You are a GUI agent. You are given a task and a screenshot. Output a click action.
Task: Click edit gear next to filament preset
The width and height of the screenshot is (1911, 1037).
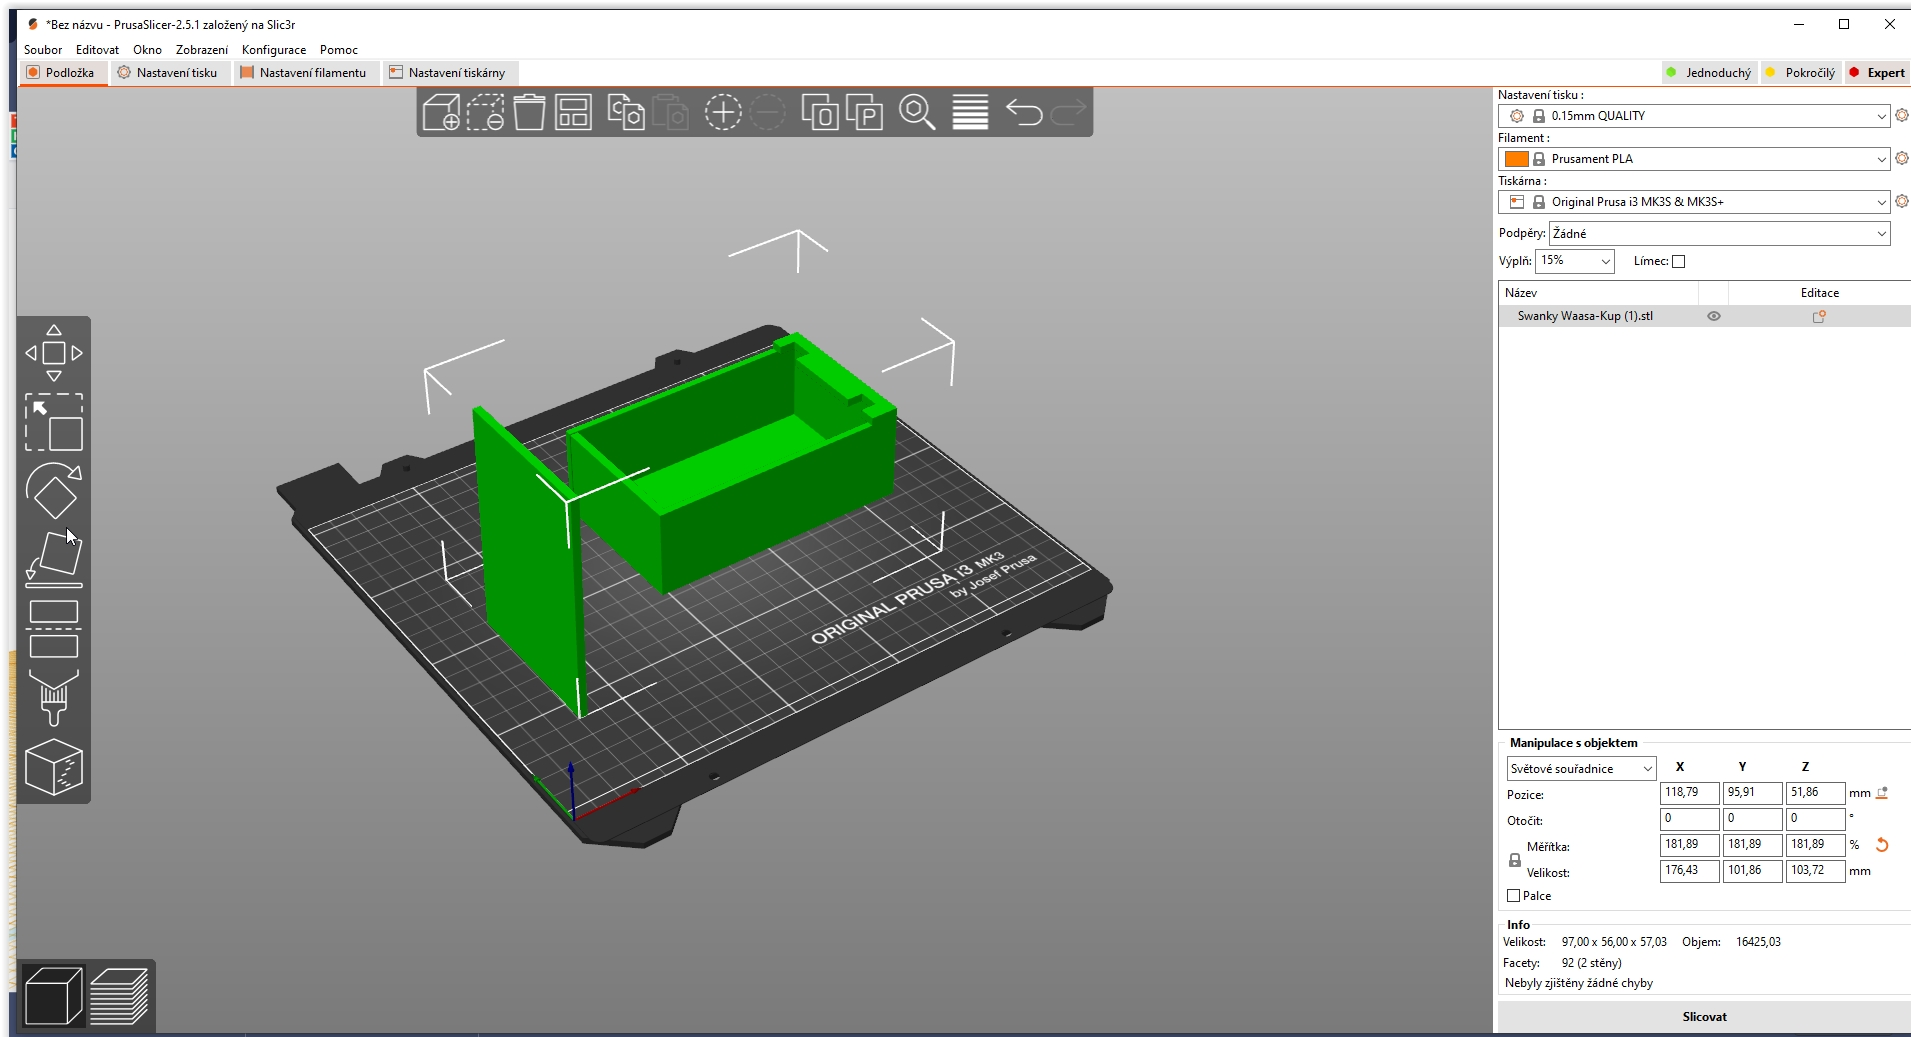point(1902,159)
